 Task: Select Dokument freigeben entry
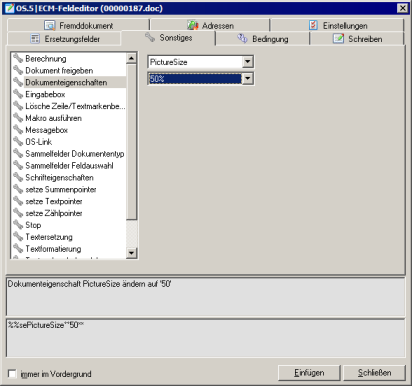tap(59, 71)
